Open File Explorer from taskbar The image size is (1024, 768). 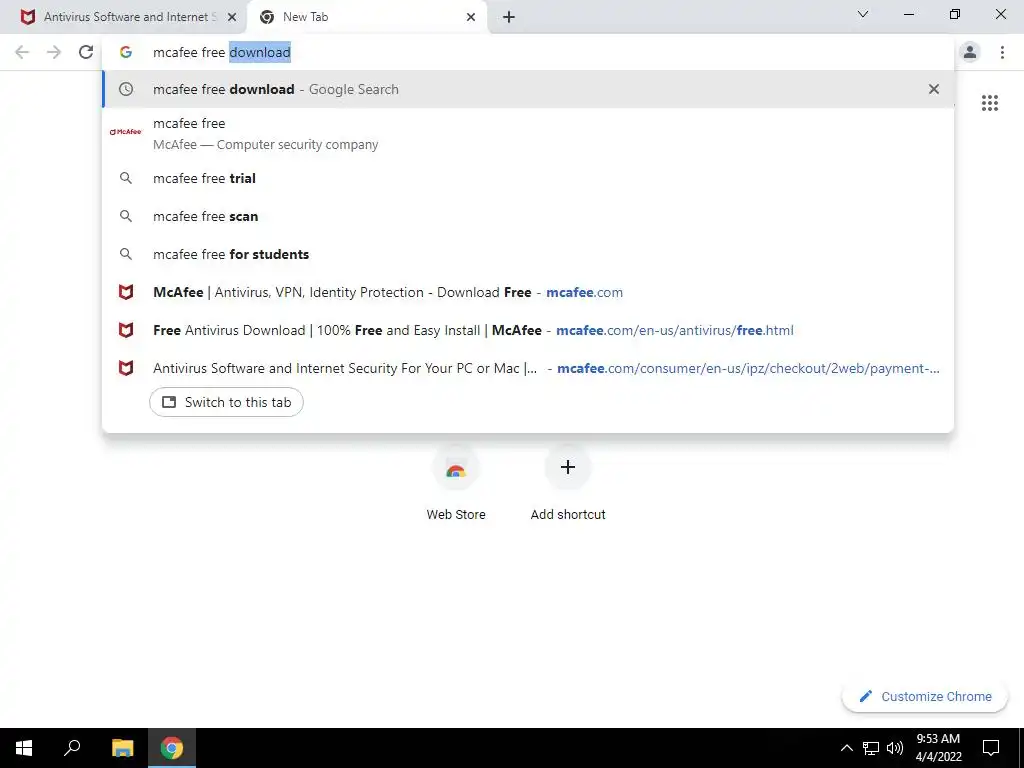click(x=122, y=748)
